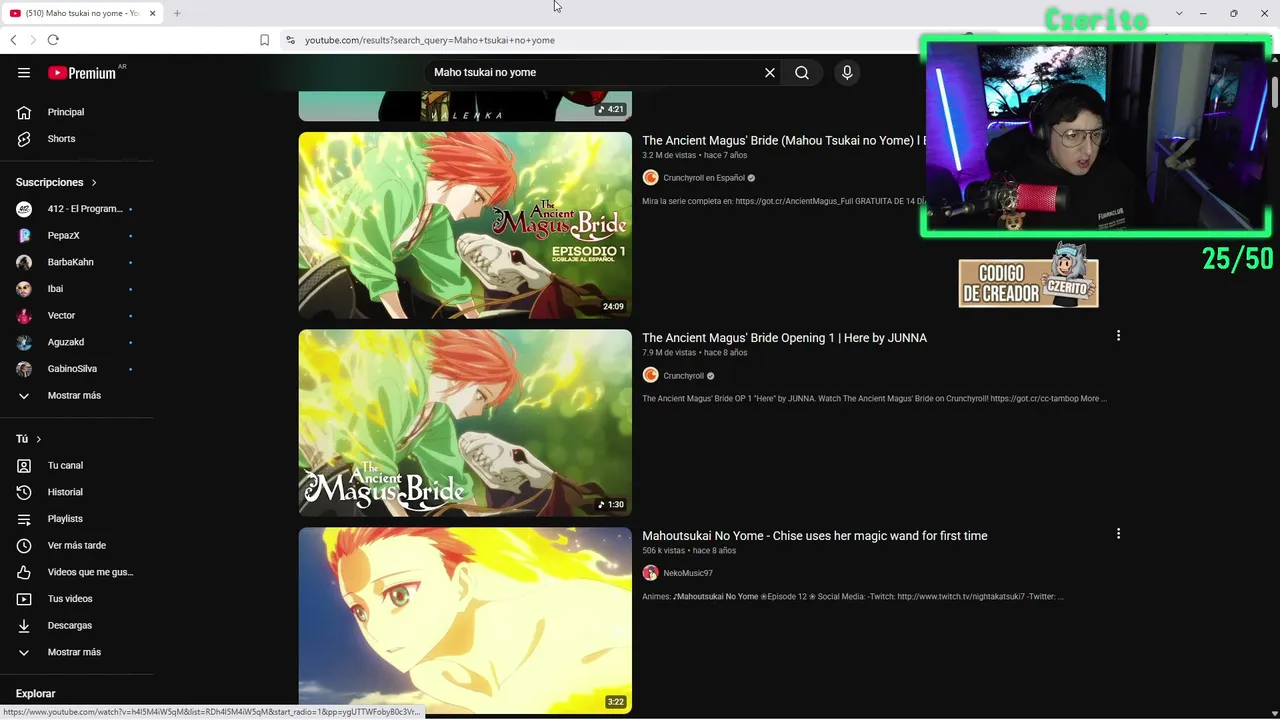Click the 3.2 M de vistas text
The image size is (1280, 720).
tap(669, 156)
